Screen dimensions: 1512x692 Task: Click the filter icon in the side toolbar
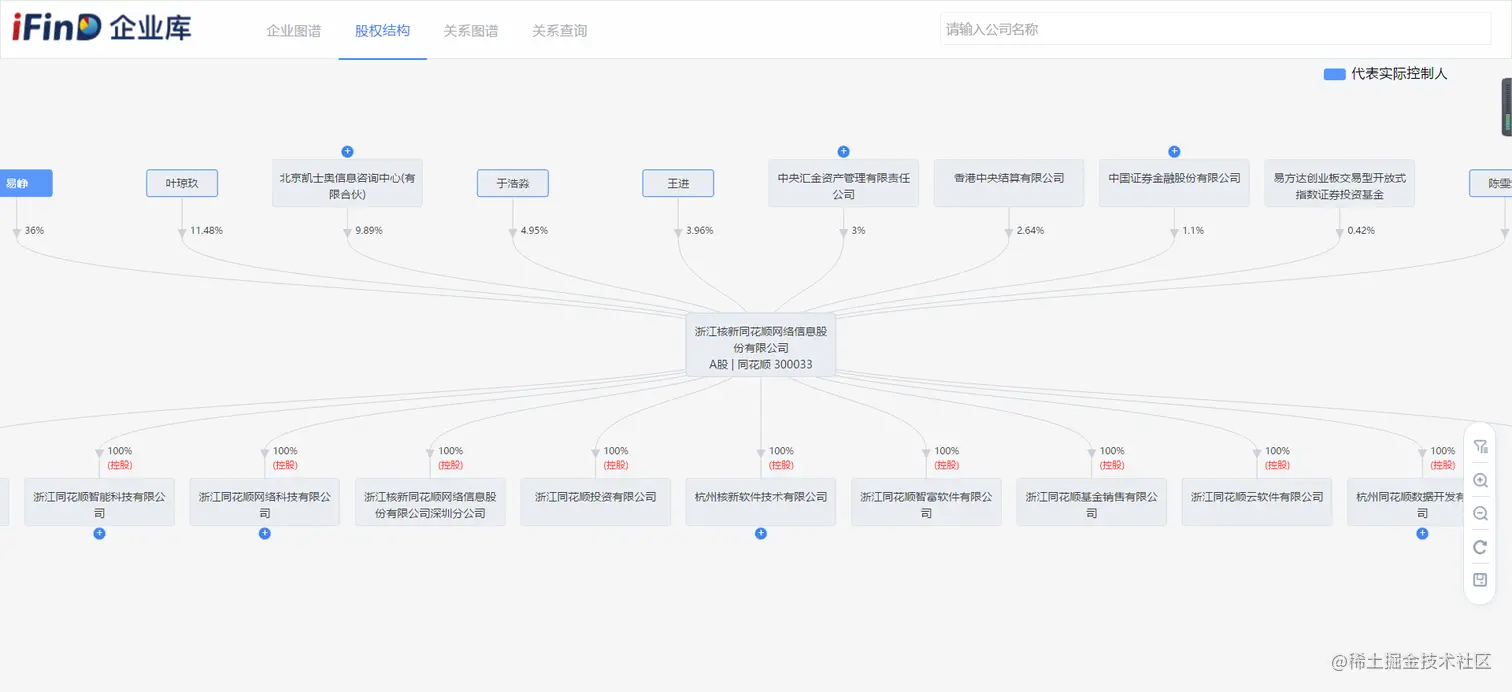[1481, 446]
